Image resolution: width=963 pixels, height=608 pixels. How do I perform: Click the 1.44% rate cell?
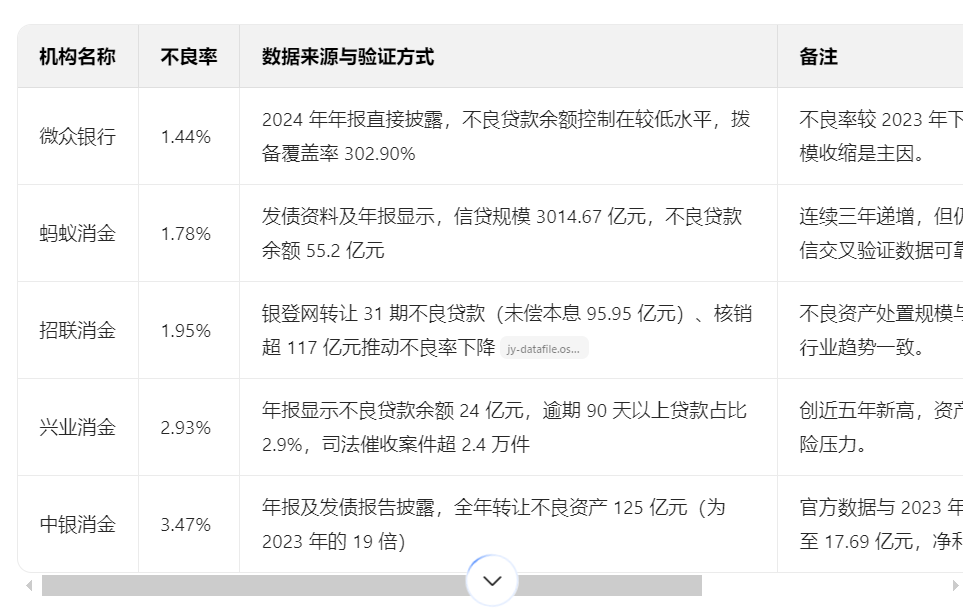(186, 137)
